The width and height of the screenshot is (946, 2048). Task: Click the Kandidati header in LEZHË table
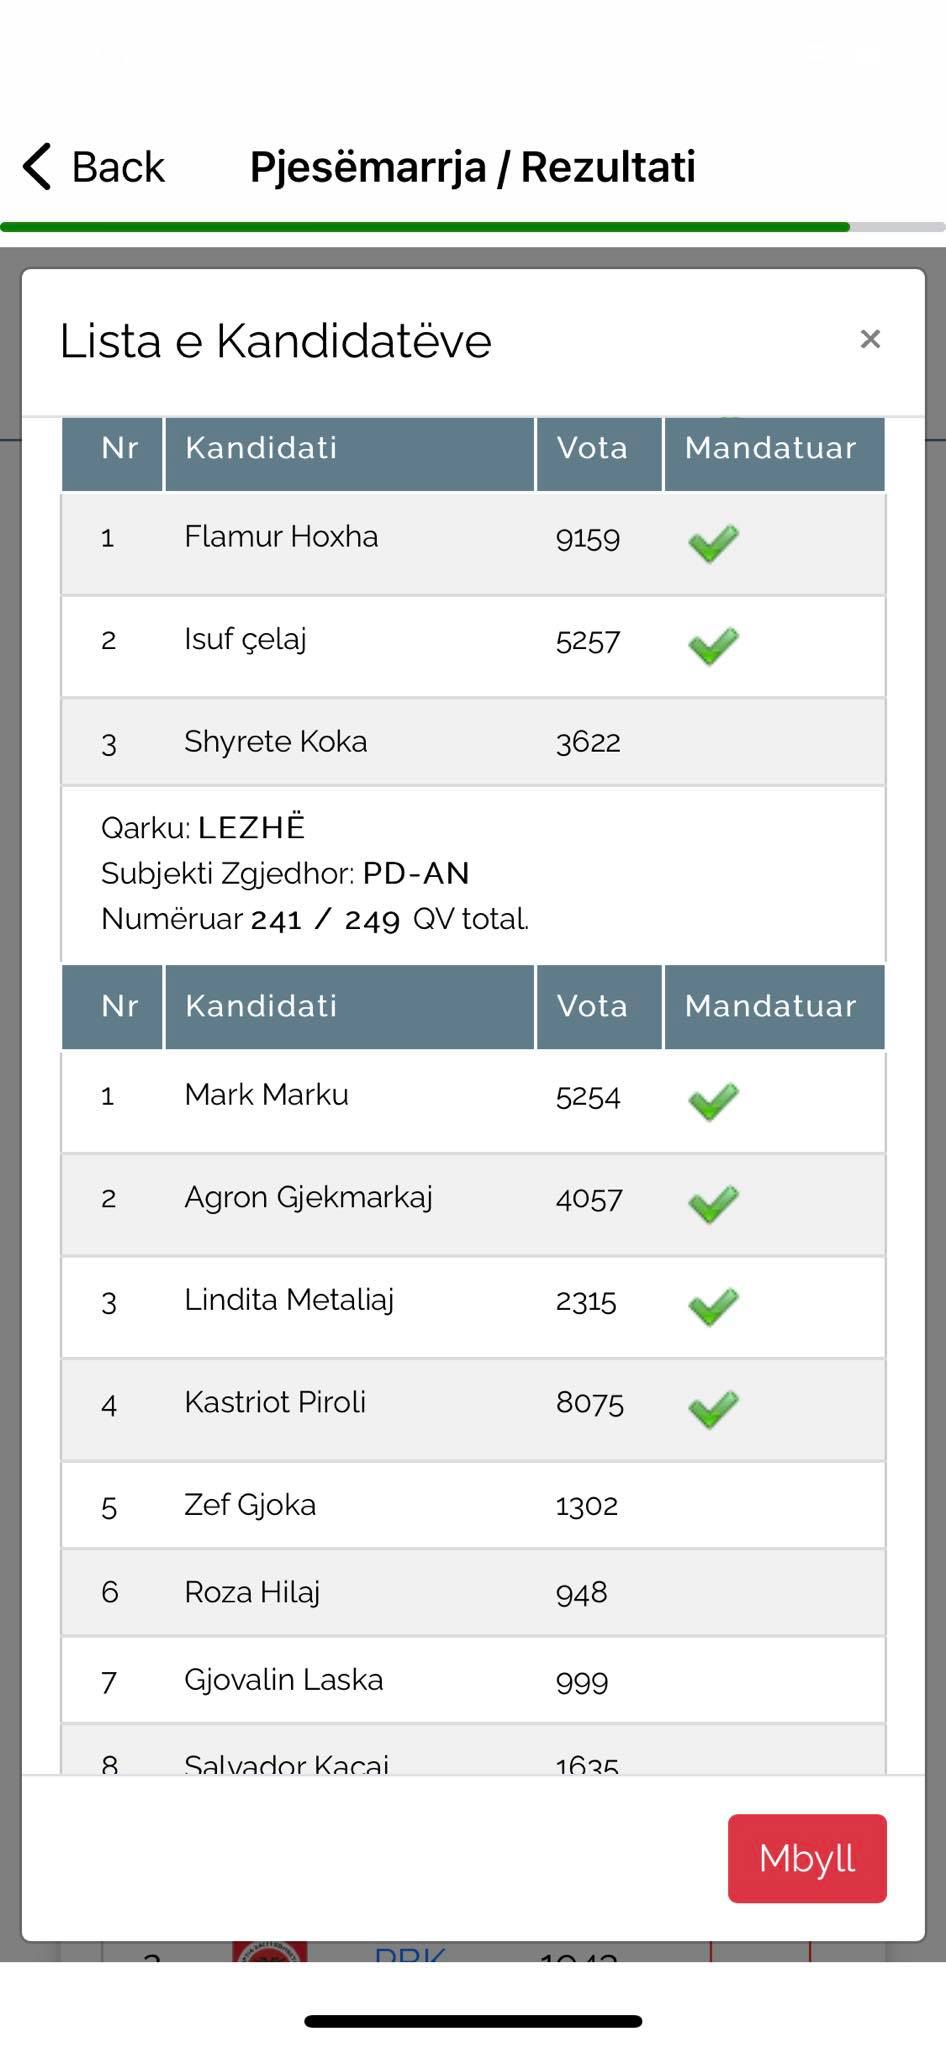[262, 1006]
